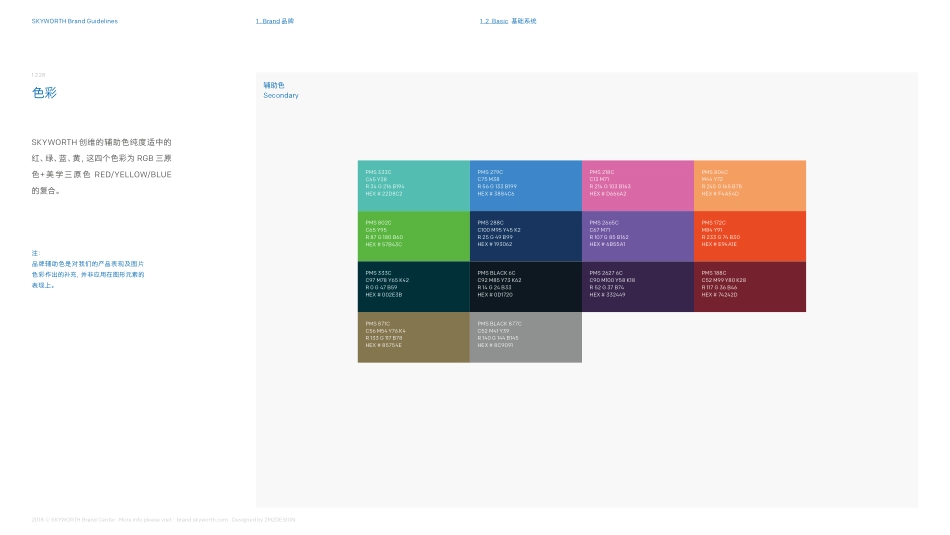Select the navy PMS 288C swatch
Image resolution: width=950 pixels, height=535 pixels.
[525, 236]
